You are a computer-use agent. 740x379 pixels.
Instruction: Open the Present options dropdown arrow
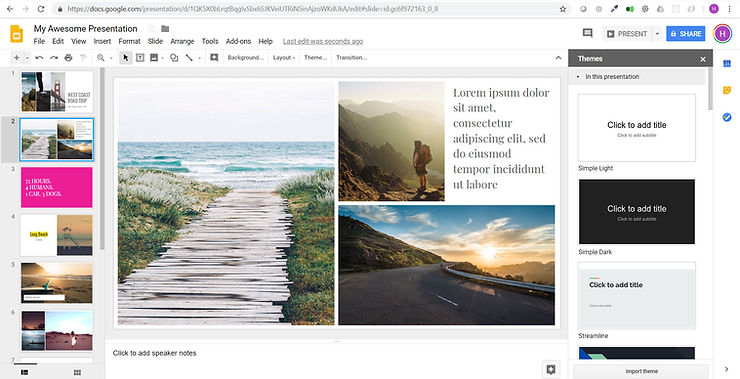tap(657, 34)
